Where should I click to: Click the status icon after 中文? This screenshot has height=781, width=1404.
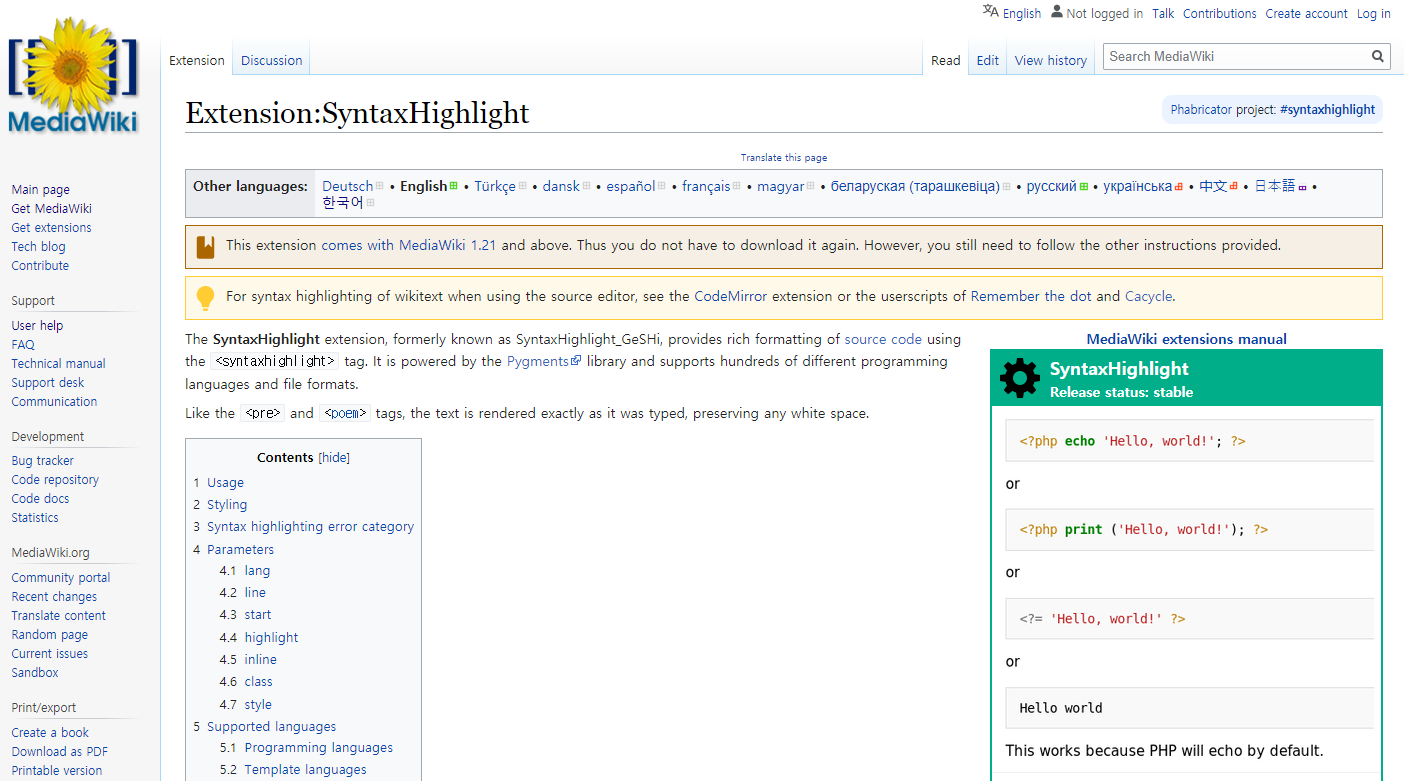coord(1234,186)
